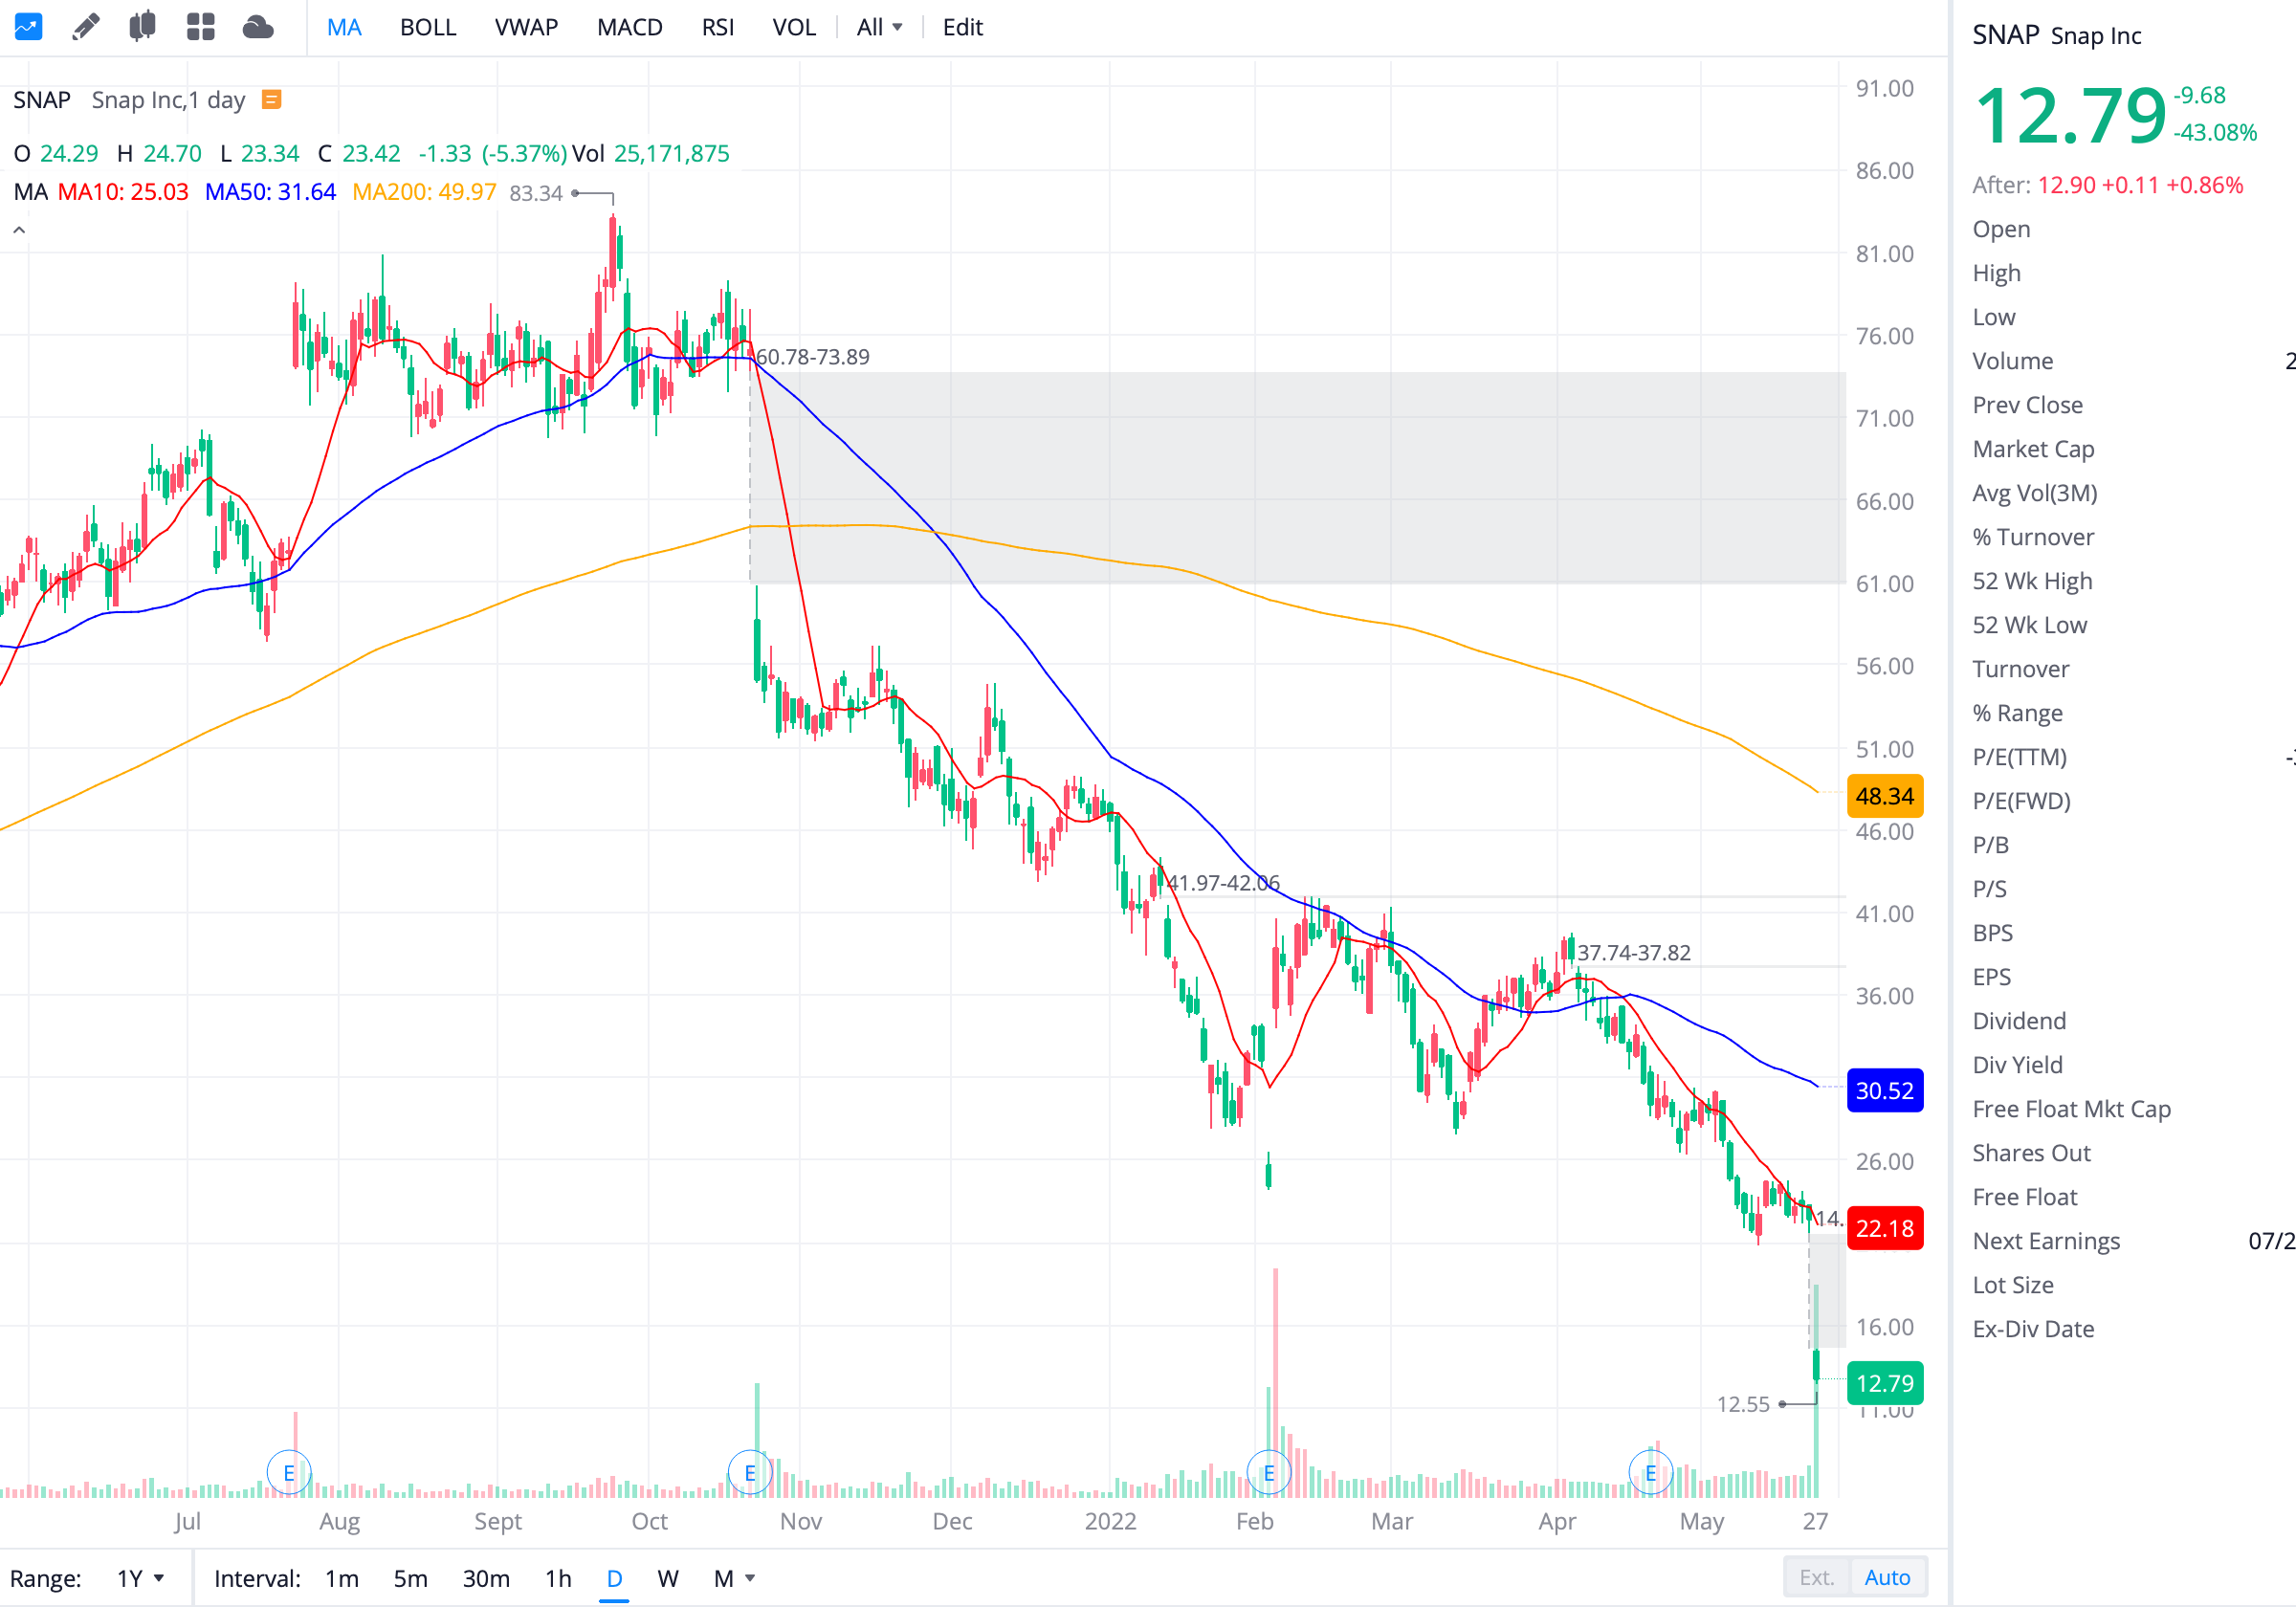Collapse the indicator legend with the caret
This screenshot has height=1607, width=2296.
tap(19, 230)
